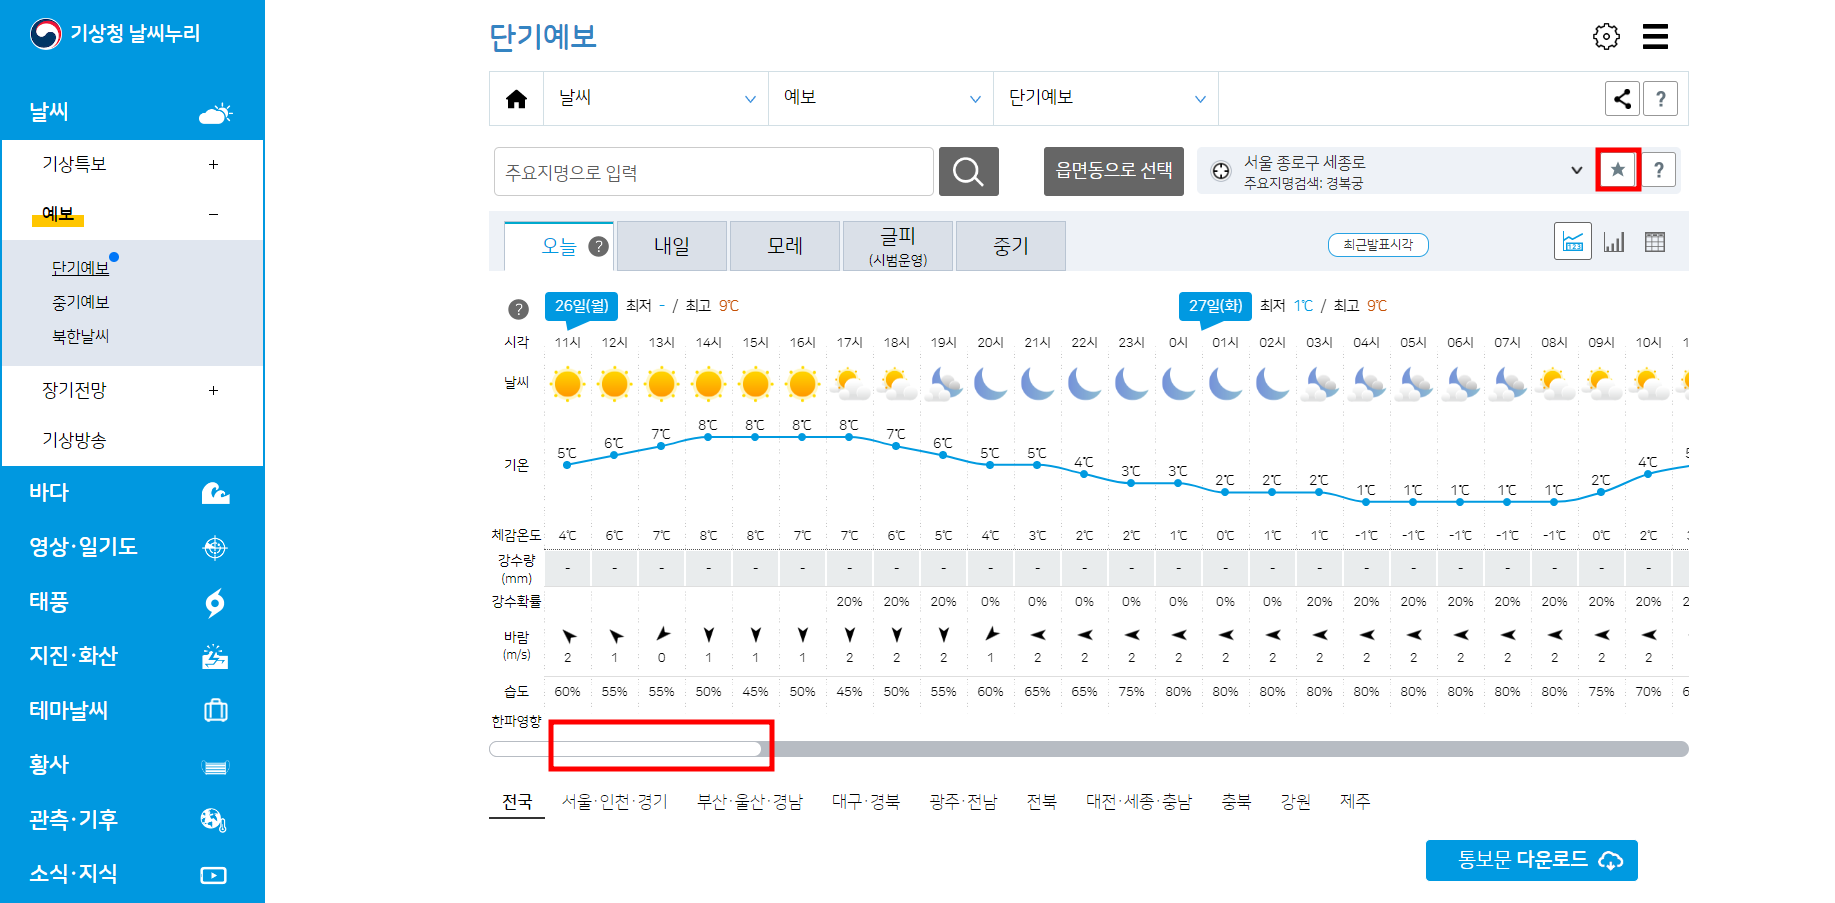
Task: Switch to graph view icon
Action: point(1573,241)
